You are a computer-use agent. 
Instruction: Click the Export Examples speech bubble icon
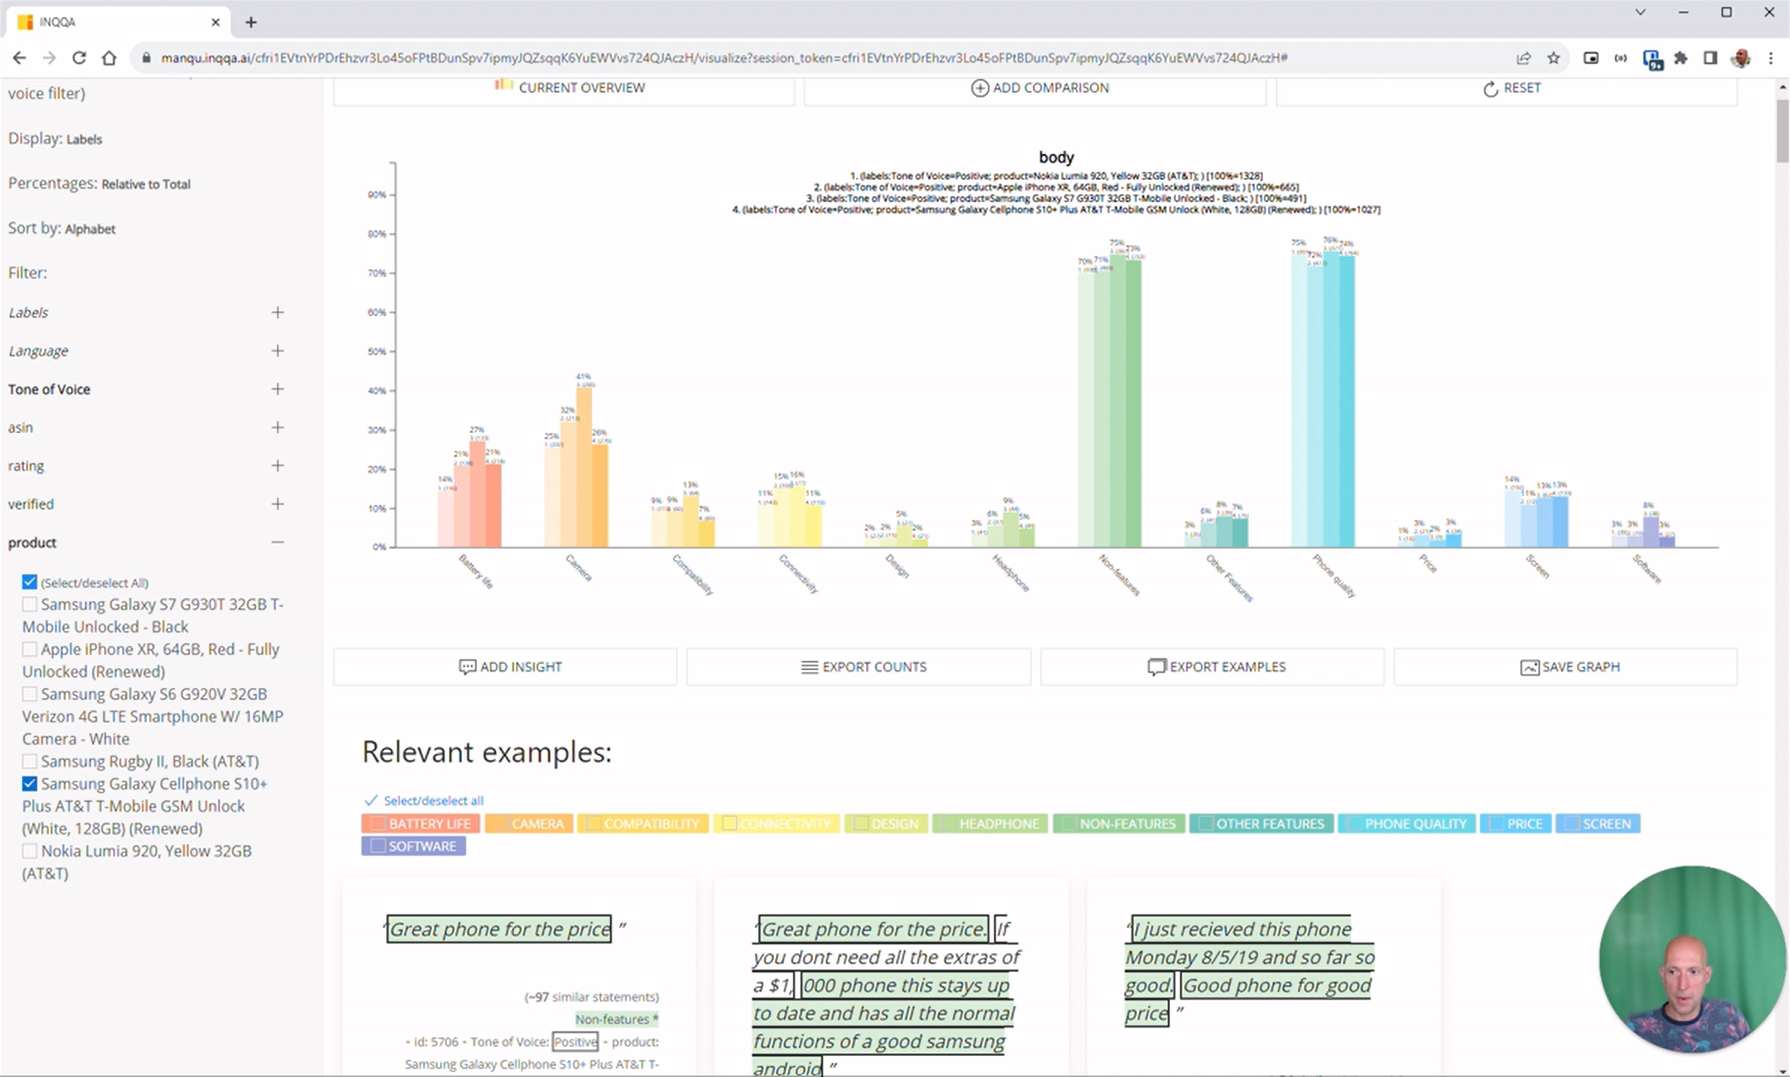(x=1157, y=666)
